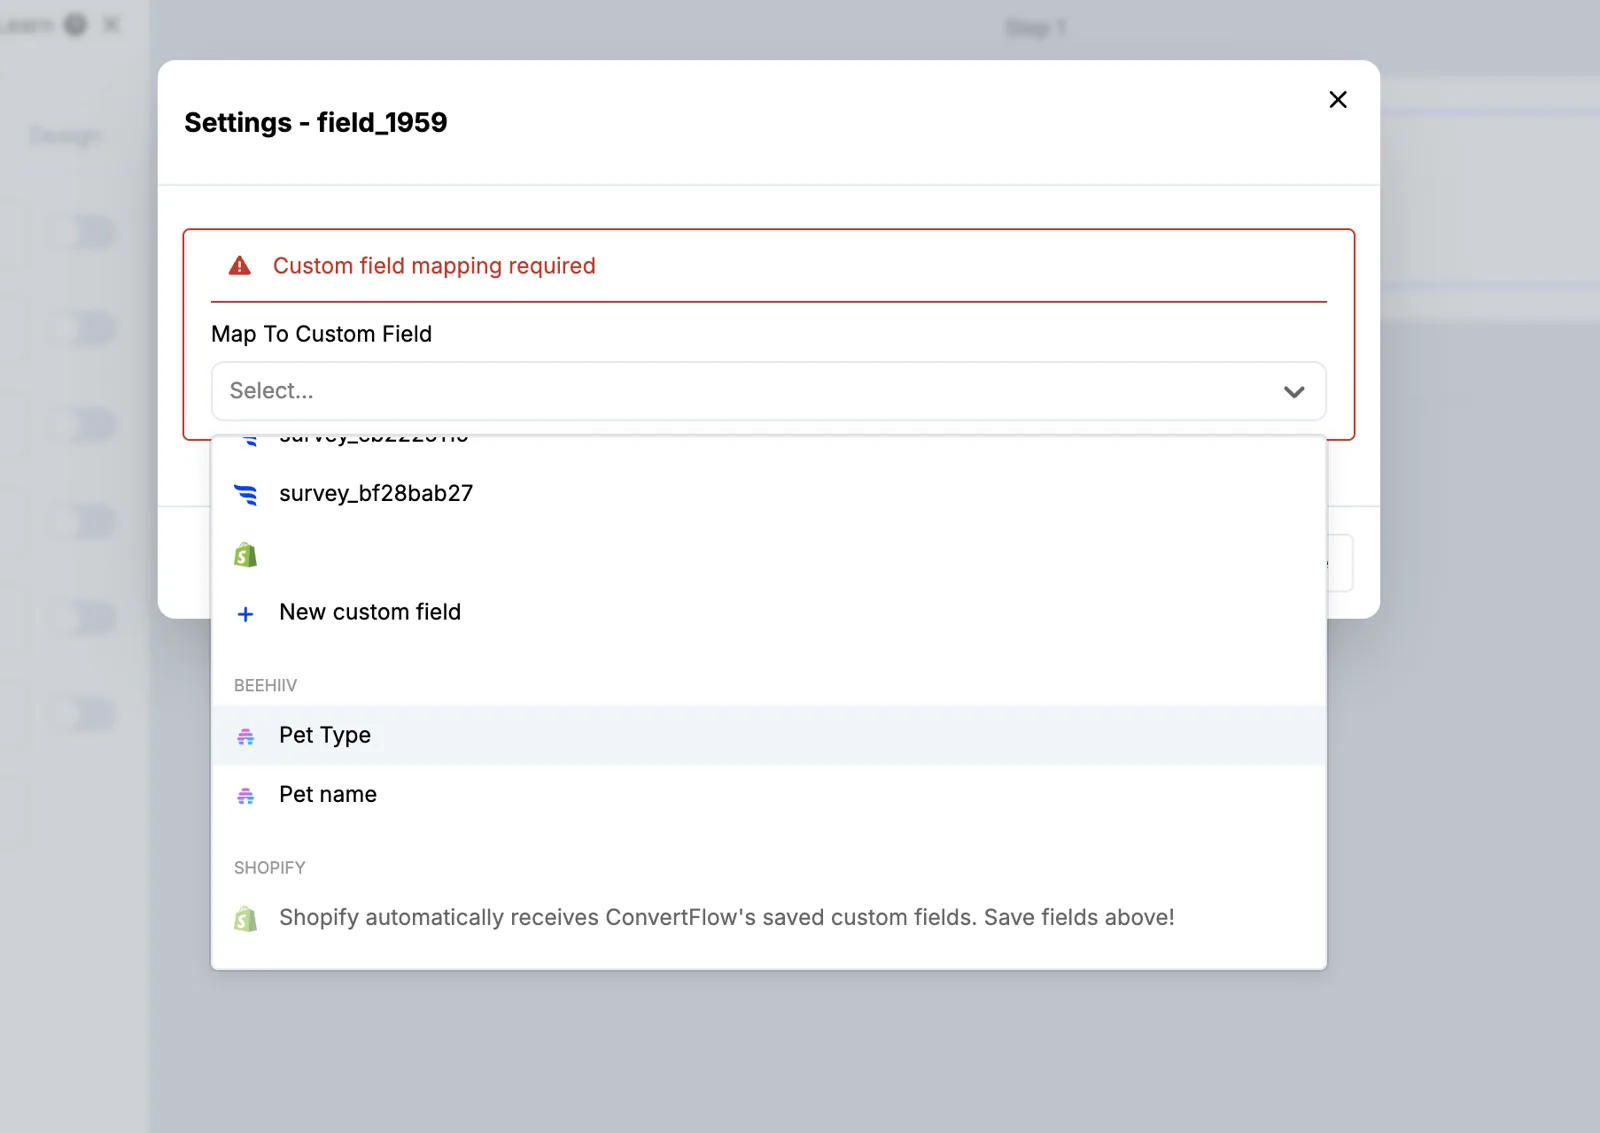This screenshot has height=1133, width=1600.
Task: Click the Beehiiv icon next to Pet Type
Action: click(x=245, y=737)
